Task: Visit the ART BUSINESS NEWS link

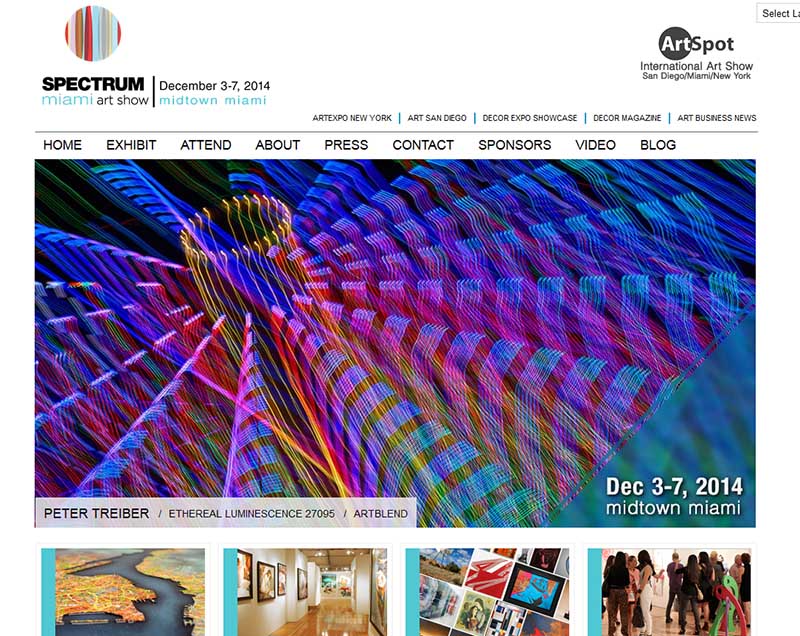Action: (x=717, y=118)
